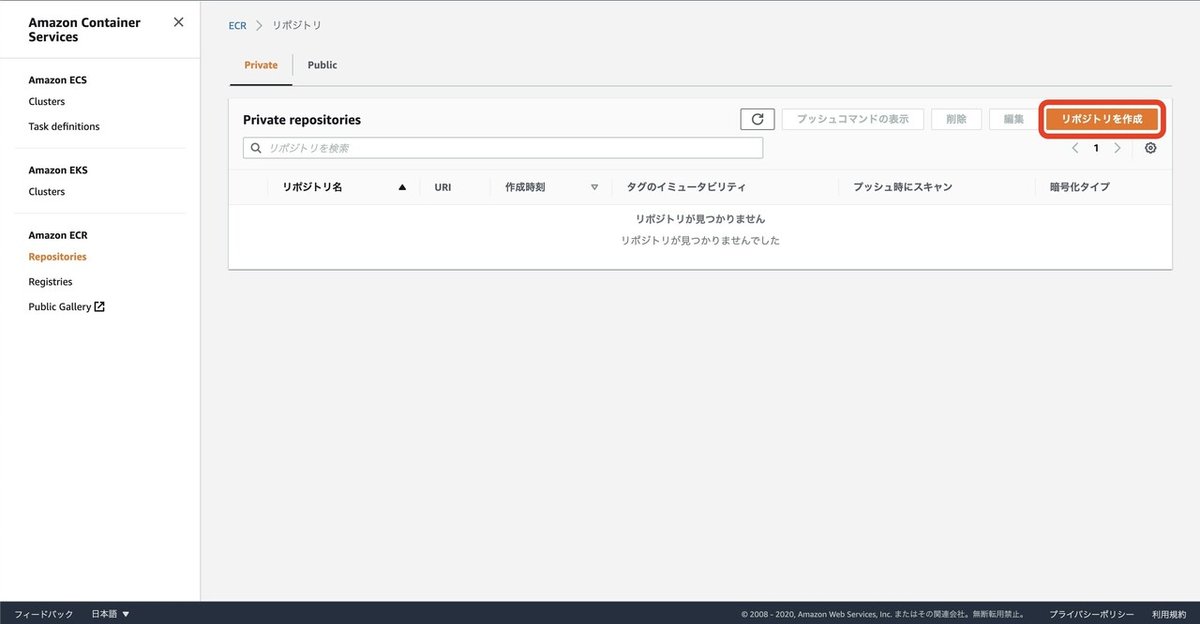The image size is (1200, 624).
Task: Switch to the Public tab
Action: click(x=321, y=64)
